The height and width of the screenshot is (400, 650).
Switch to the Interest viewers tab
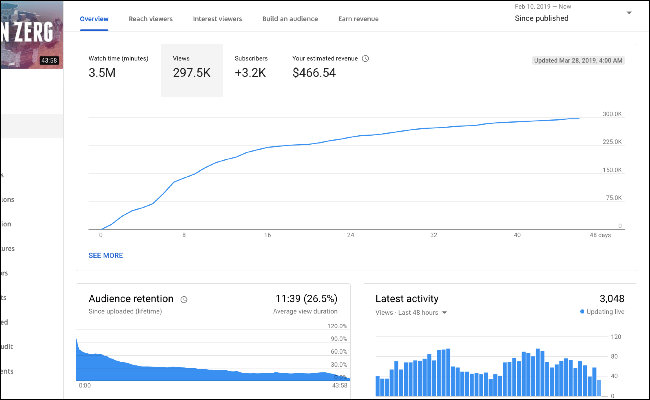217,19
